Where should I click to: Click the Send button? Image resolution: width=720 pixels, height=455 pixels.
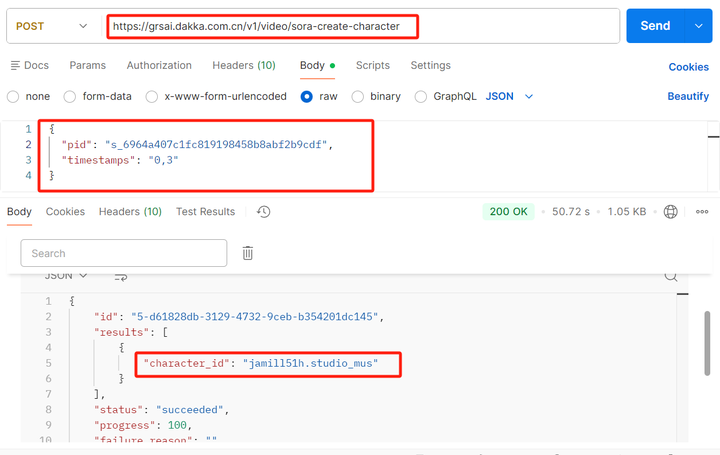tap(655, 26)
